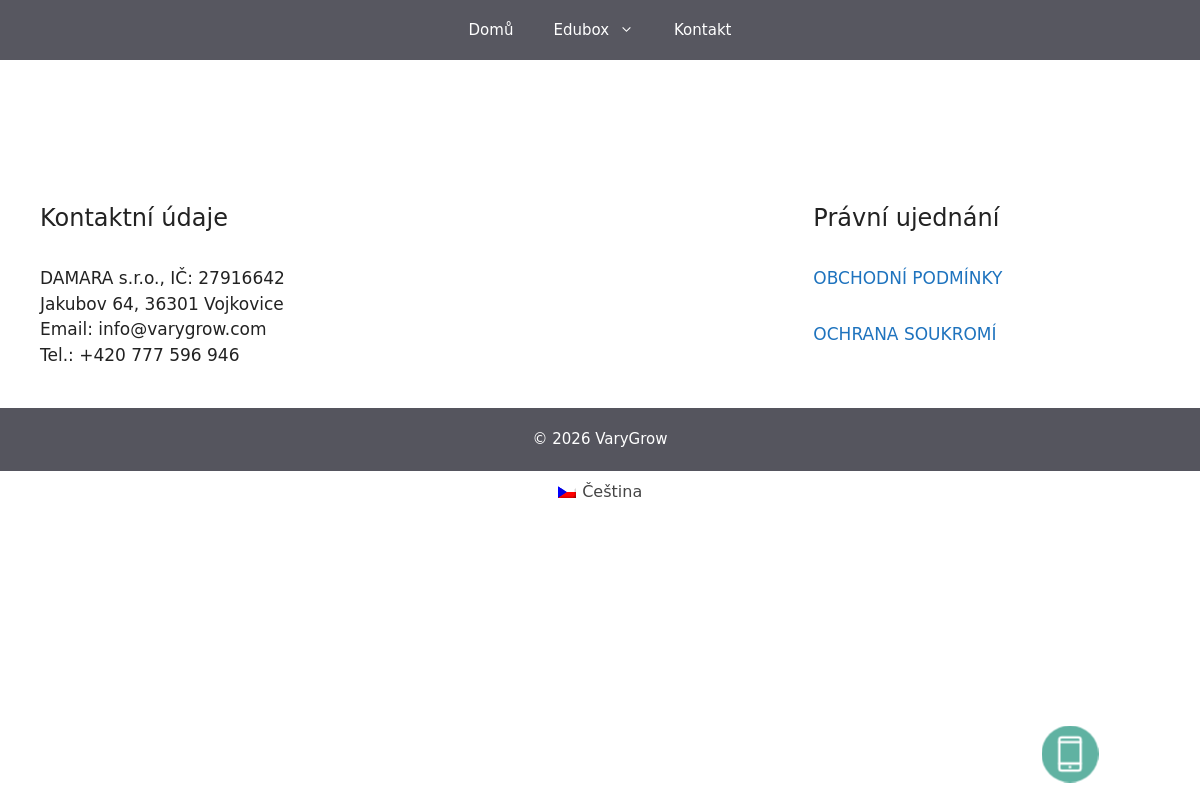Expand the Edubox submenu arrow
Viewport: 1200px width, 800px height.
(x=626, y=30)
